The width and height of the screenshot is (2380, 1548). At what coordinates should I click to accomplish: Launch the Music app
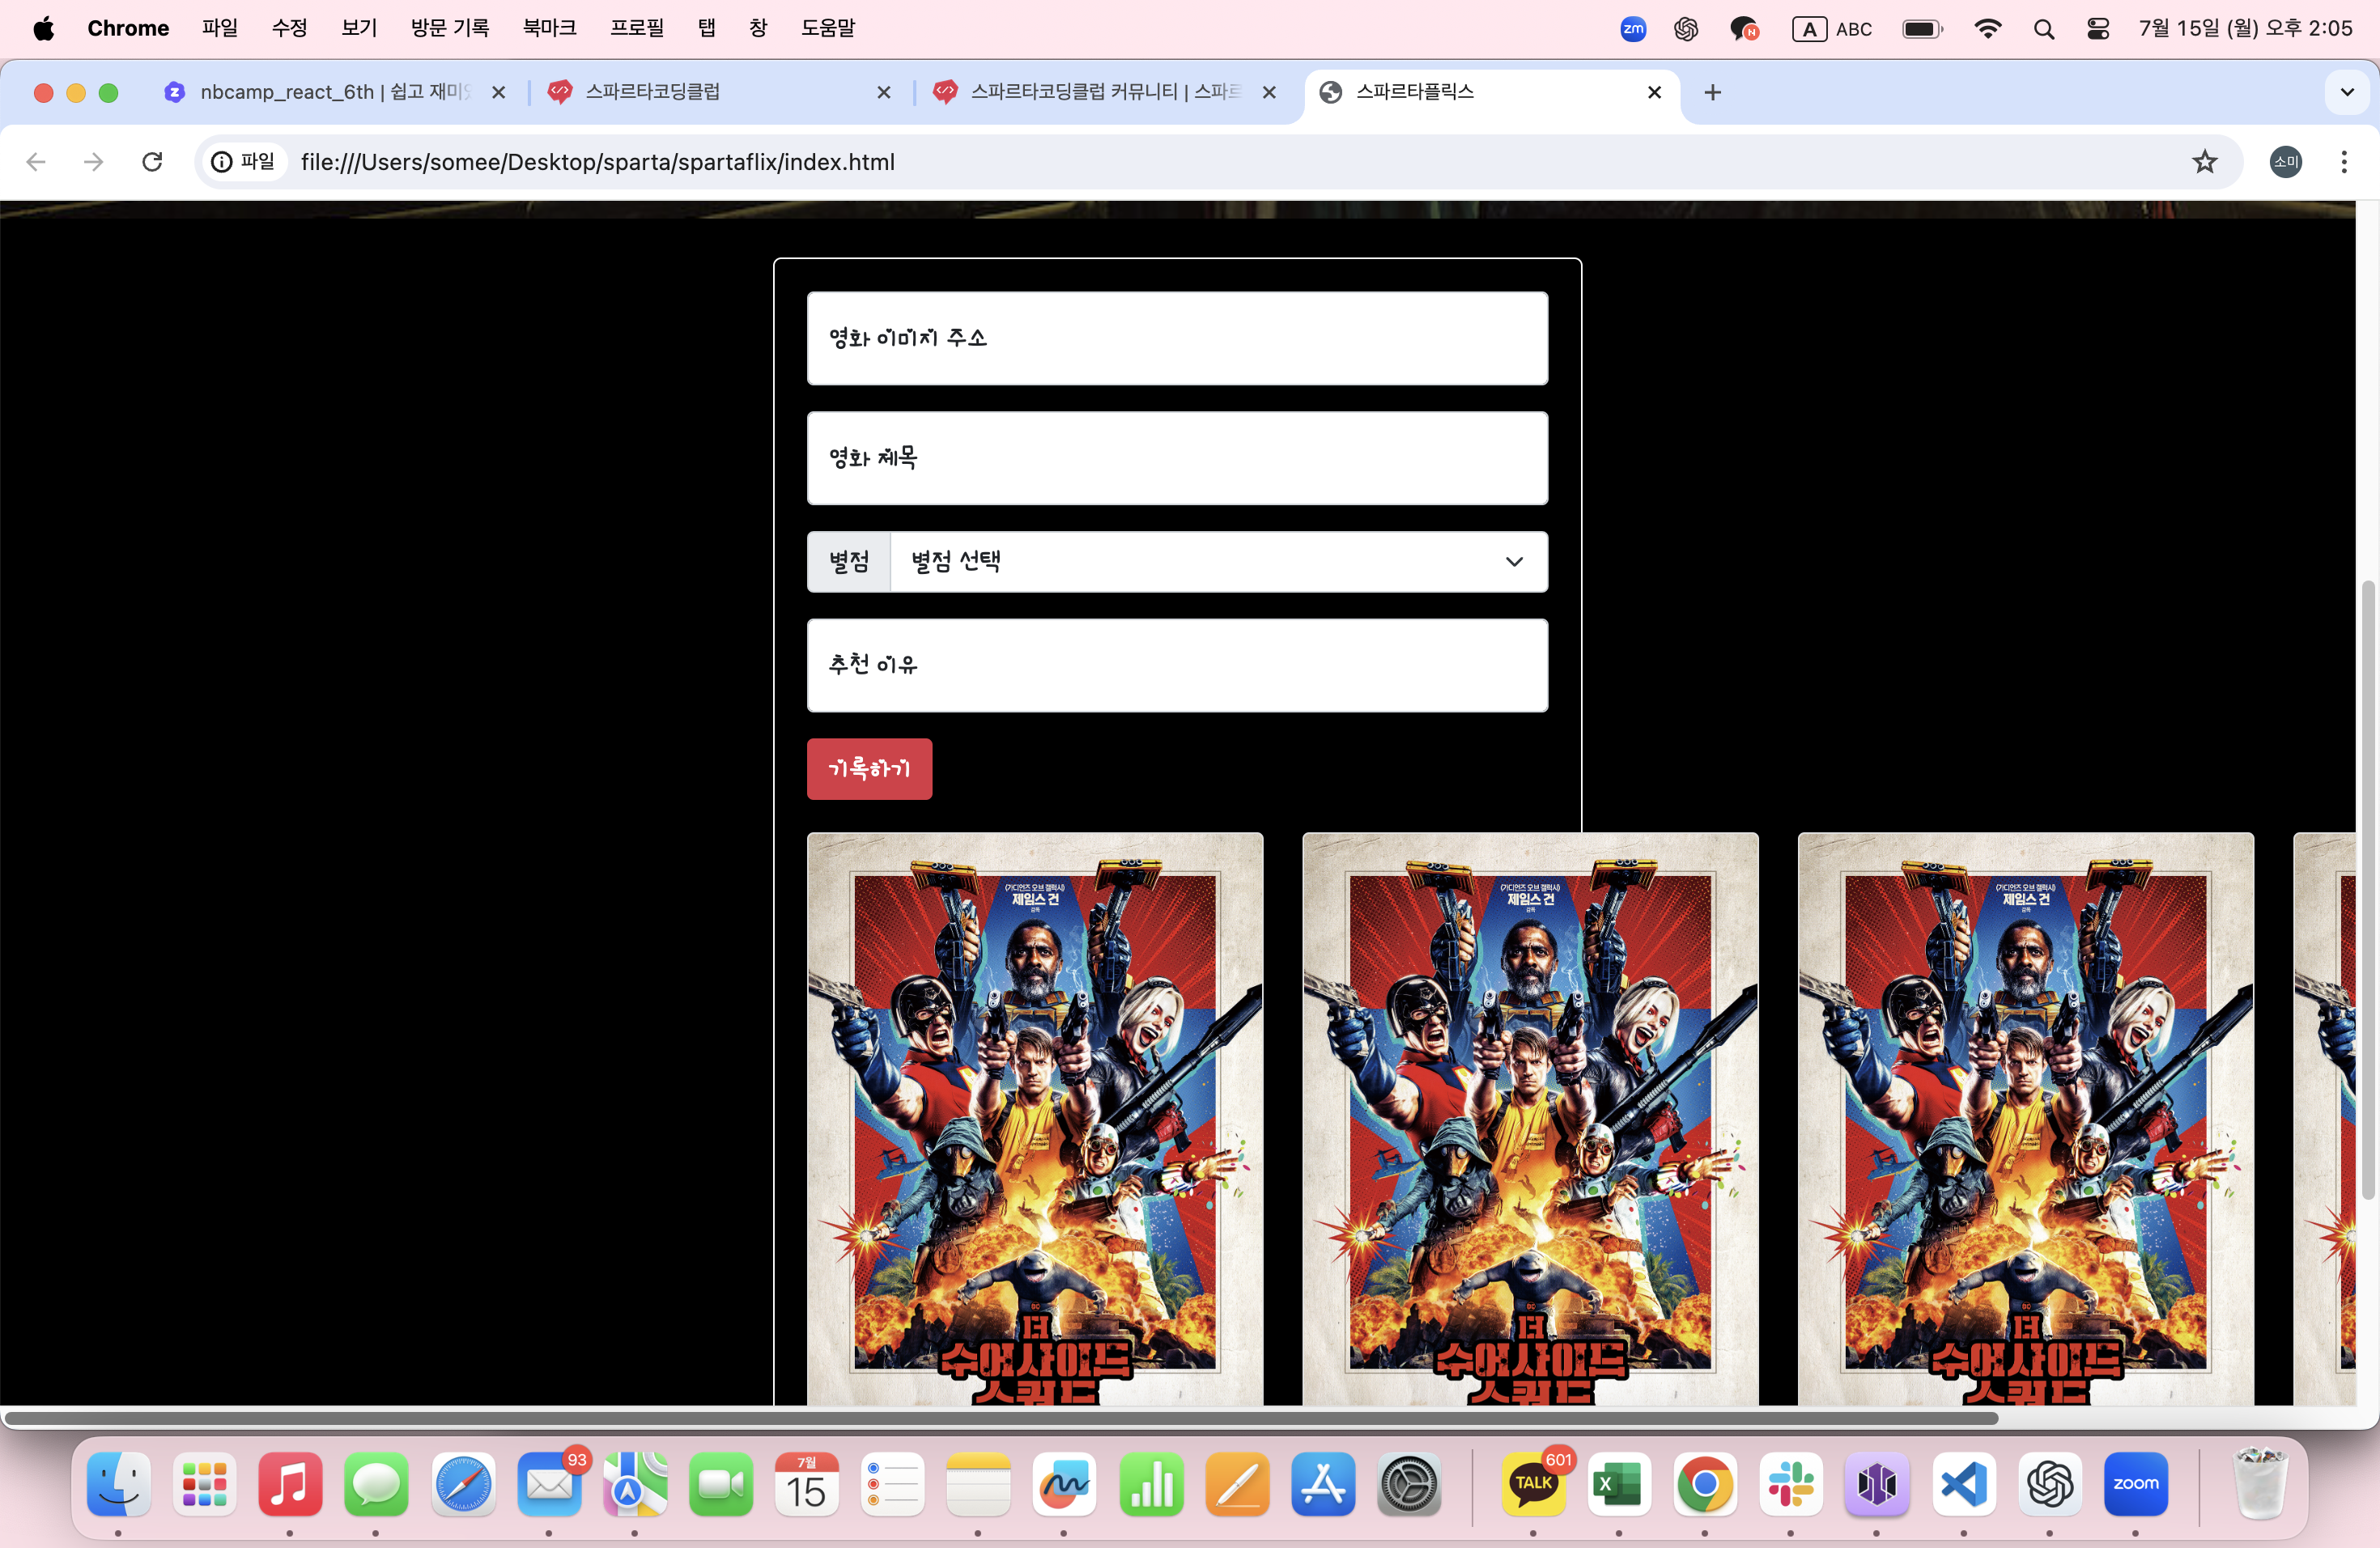click(290, 1484)
